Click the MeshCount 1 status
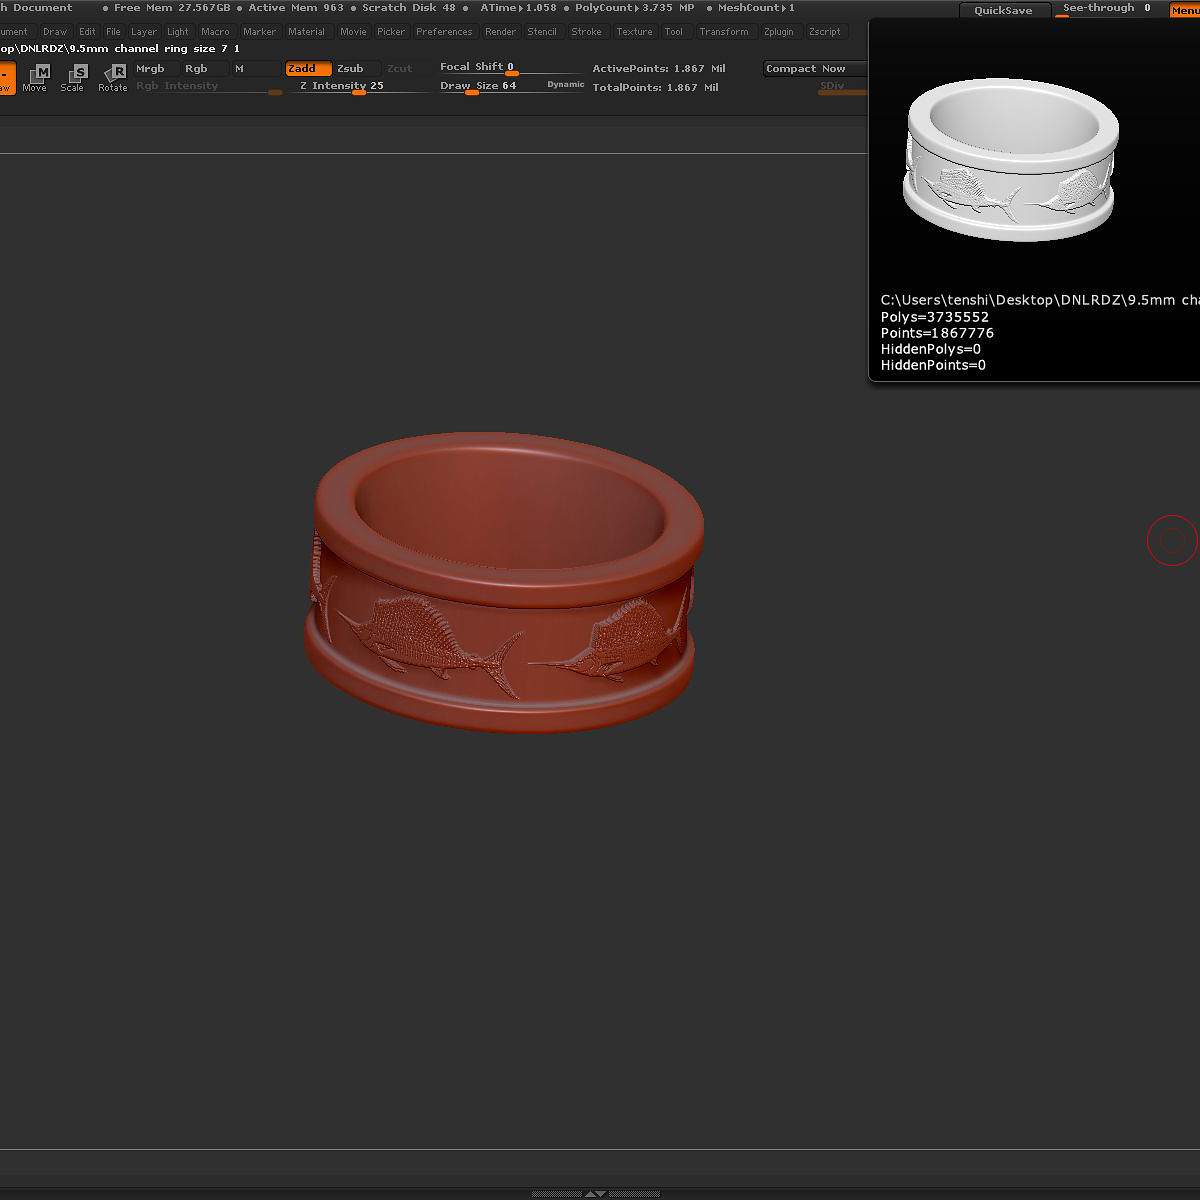Viewport: 1200px width, 1200px height. point(756,8)
